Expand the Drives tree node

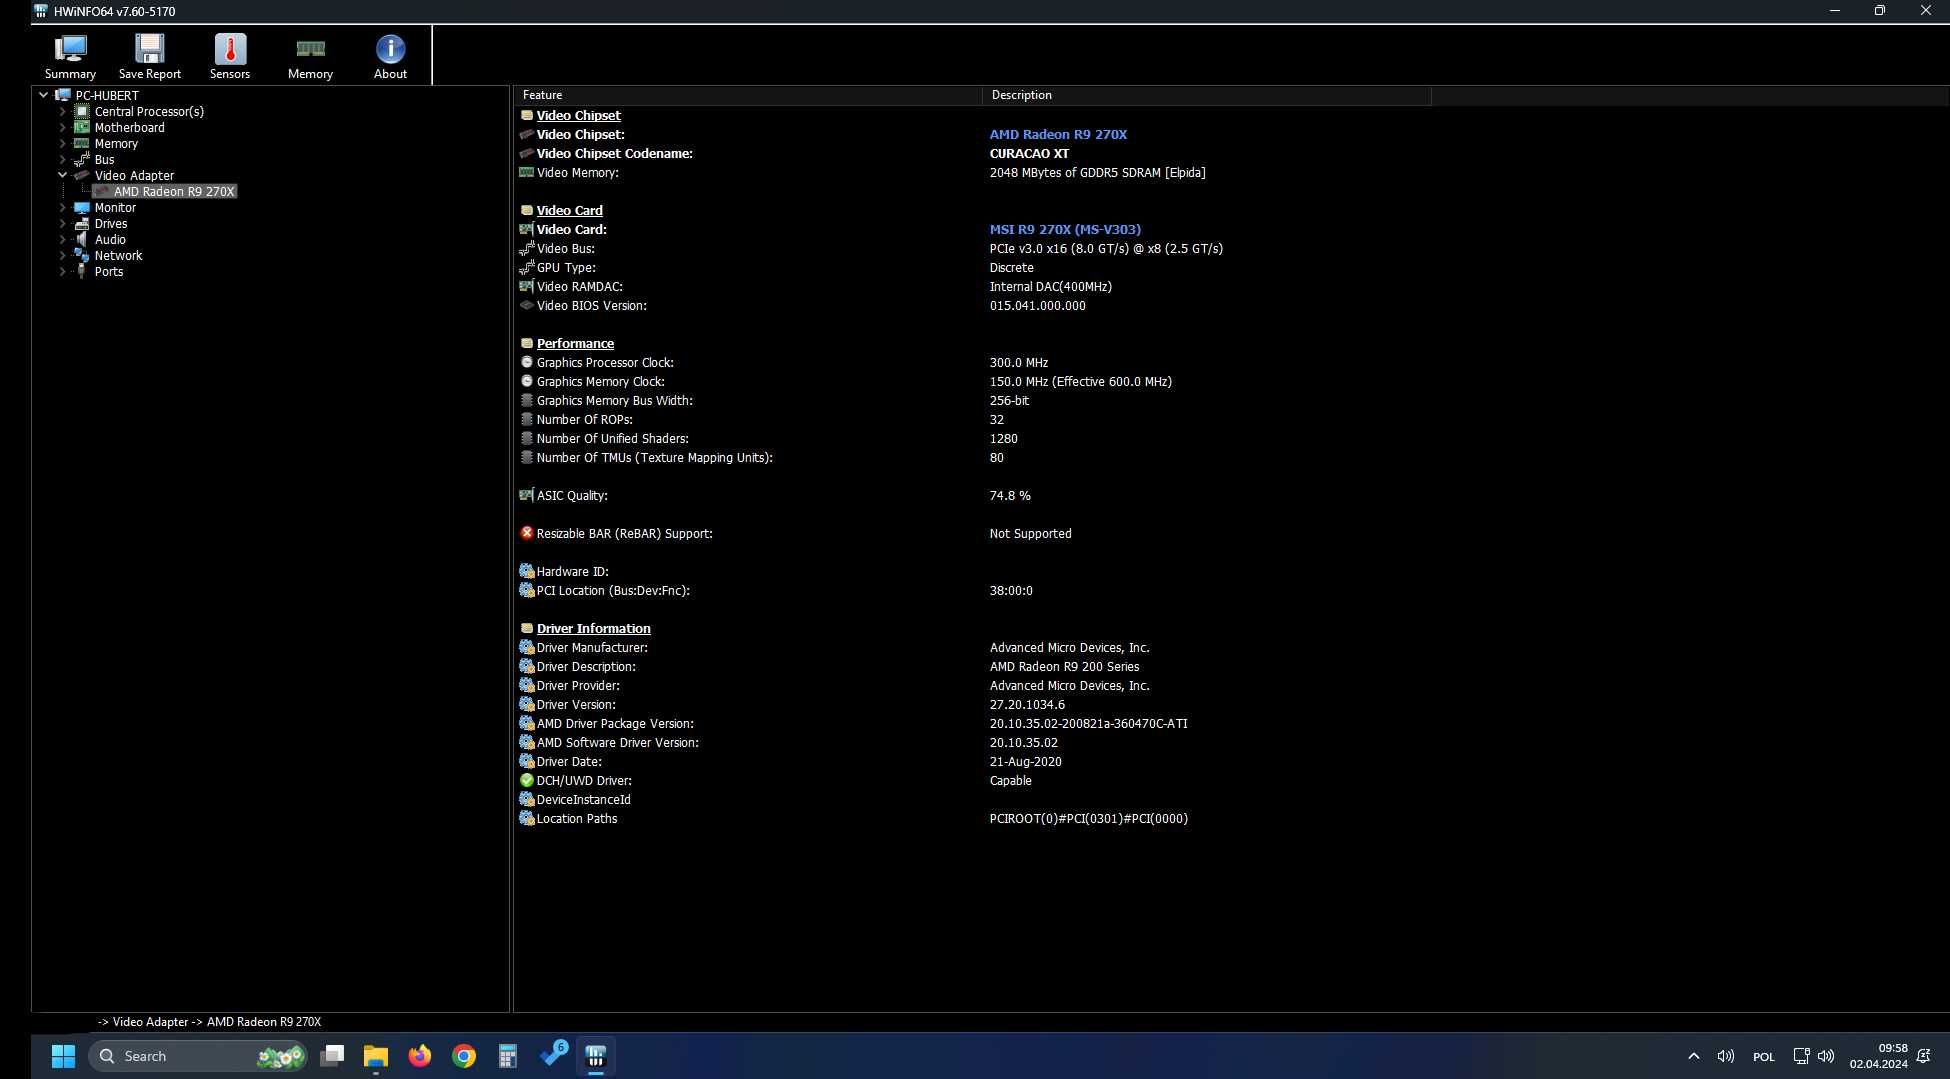[62, 223]
